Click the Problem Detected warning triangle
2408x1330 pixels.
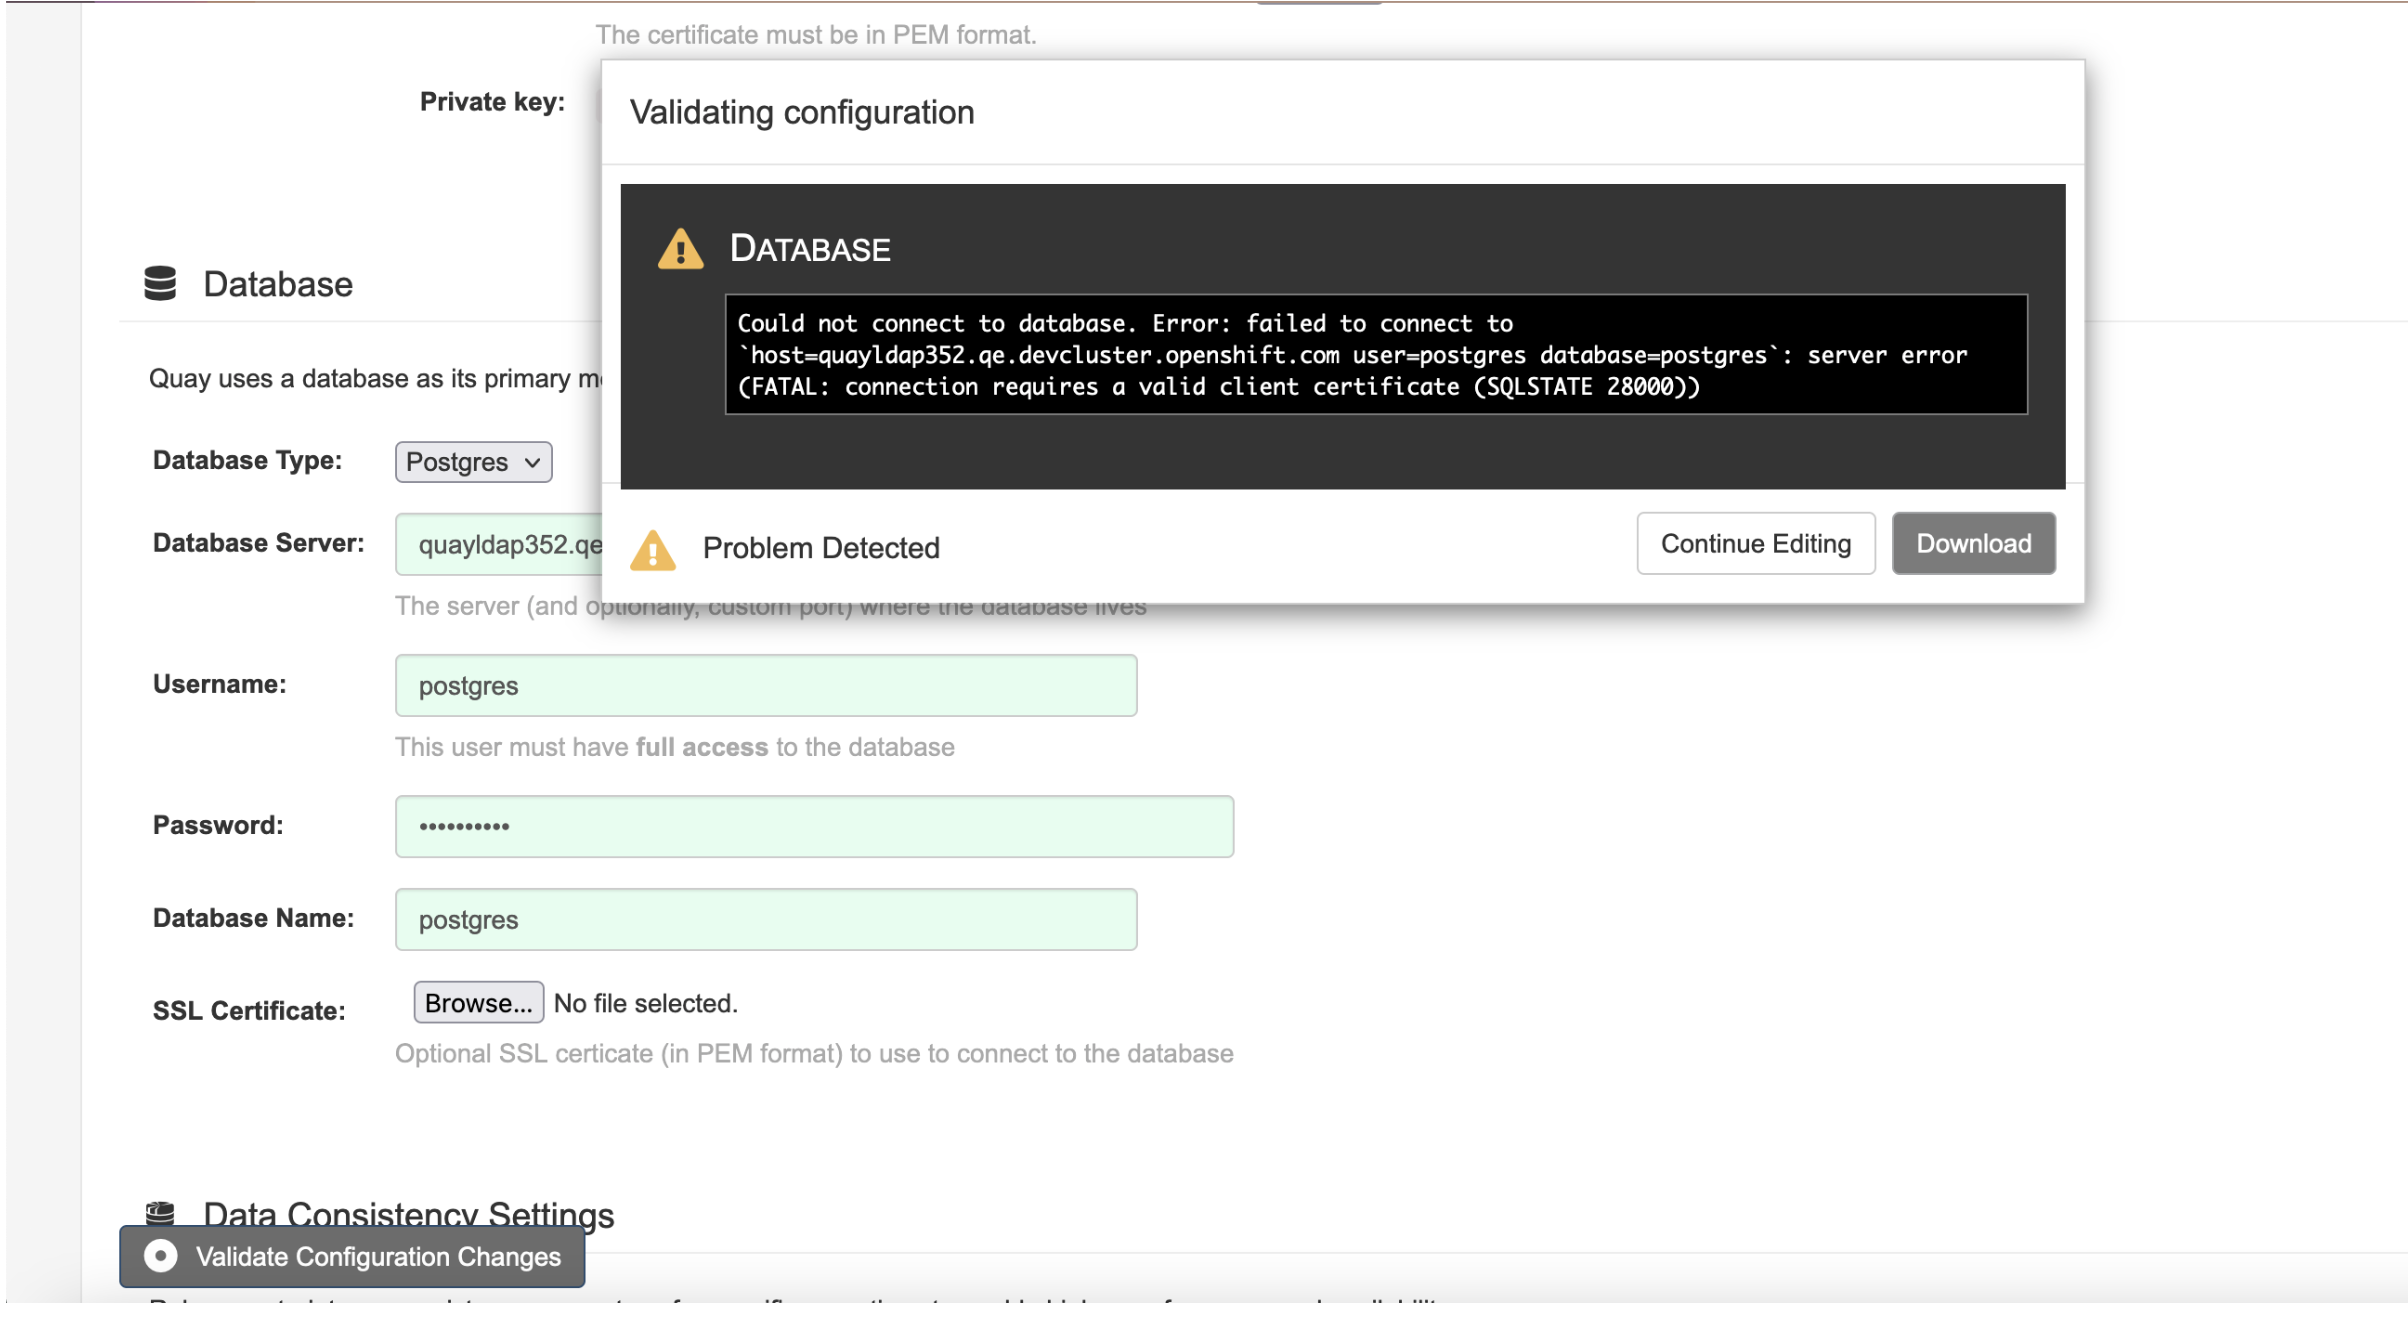(653, 549)
